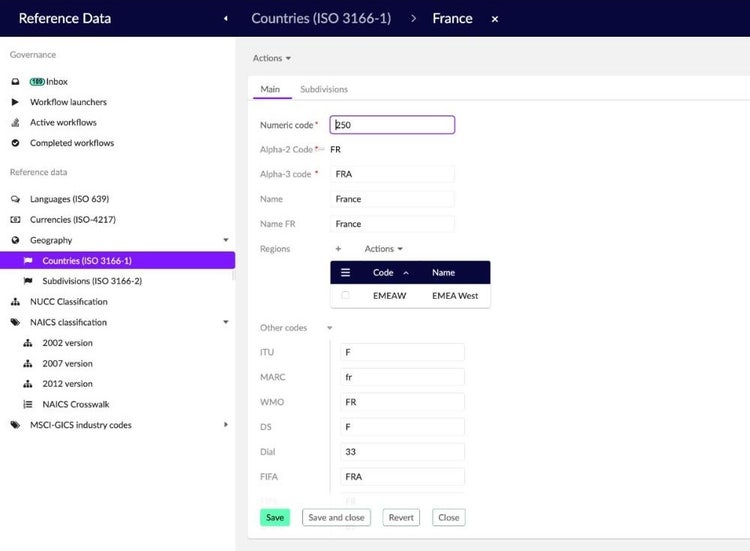Image resolution: width=750 pixels, height=551 pixels.
Task: Collapse the Other codes section
Action: 330,328
